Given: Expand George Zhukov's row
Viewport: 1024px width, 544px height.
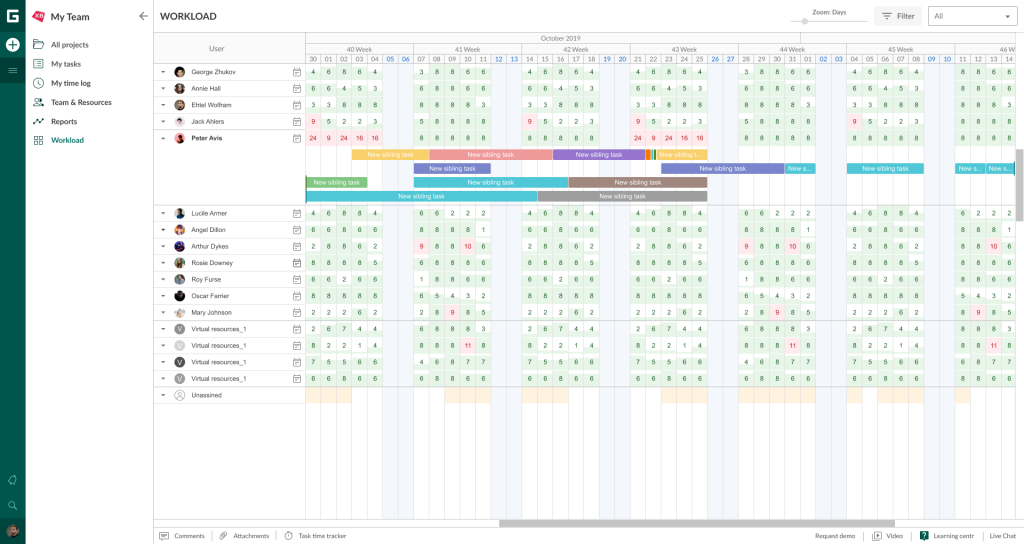Looking at the screenshot, I should (x=163, y=72).
